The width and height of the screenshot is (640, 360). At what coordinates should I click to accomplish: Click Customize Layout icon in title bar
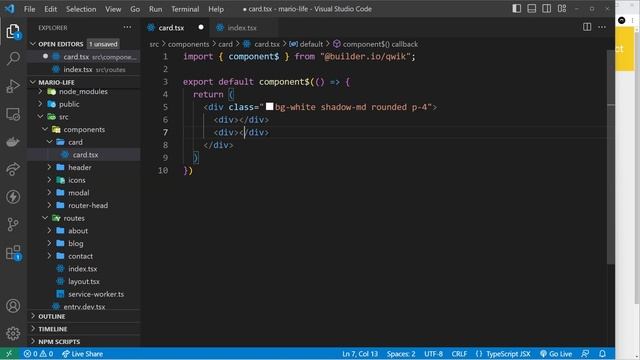(562, 9)
